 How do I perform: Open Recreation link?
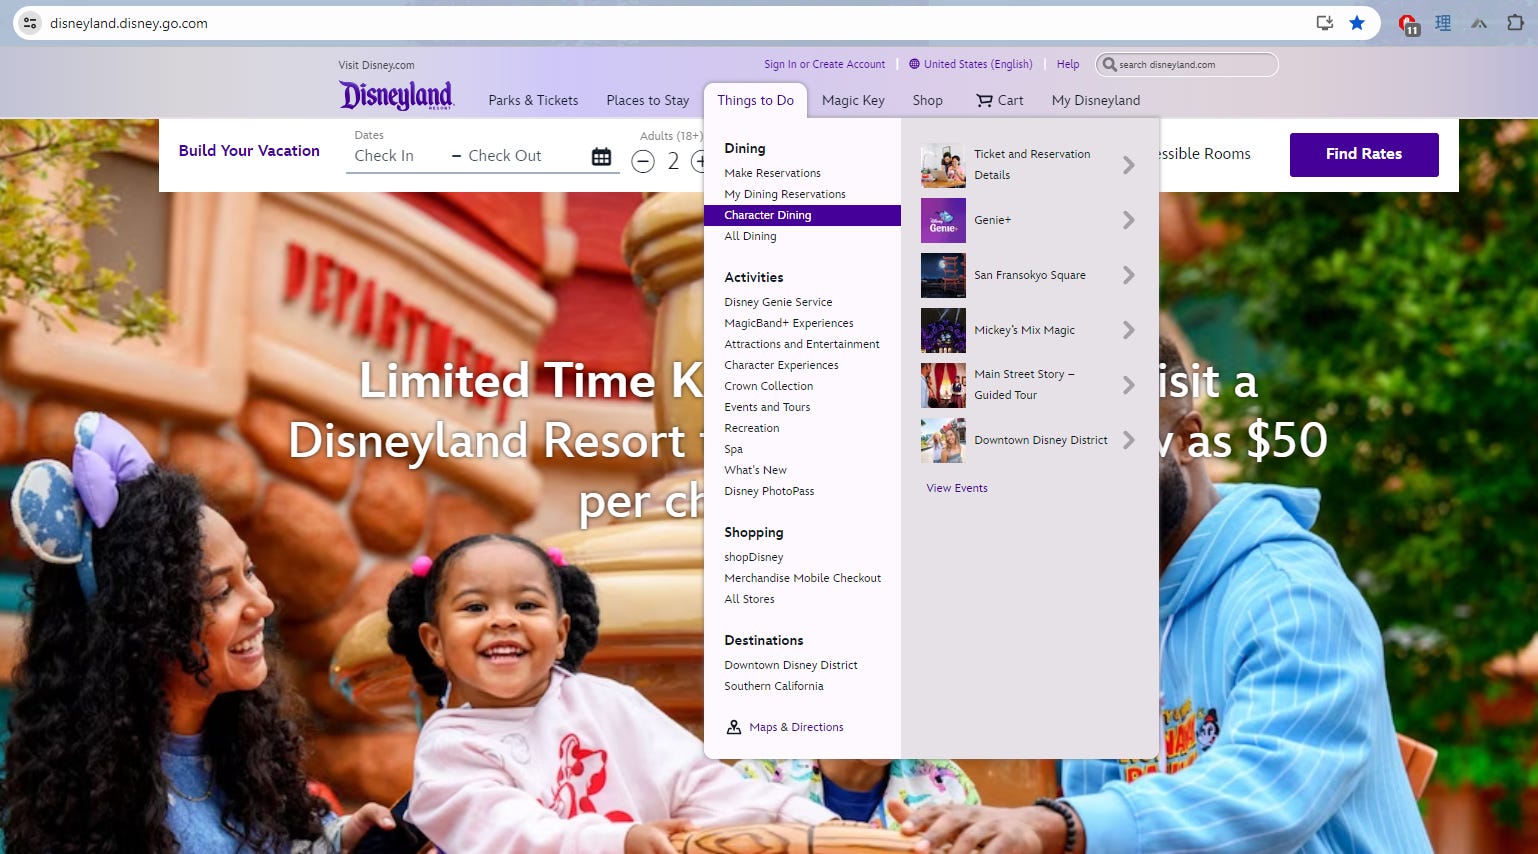point(751,428)
